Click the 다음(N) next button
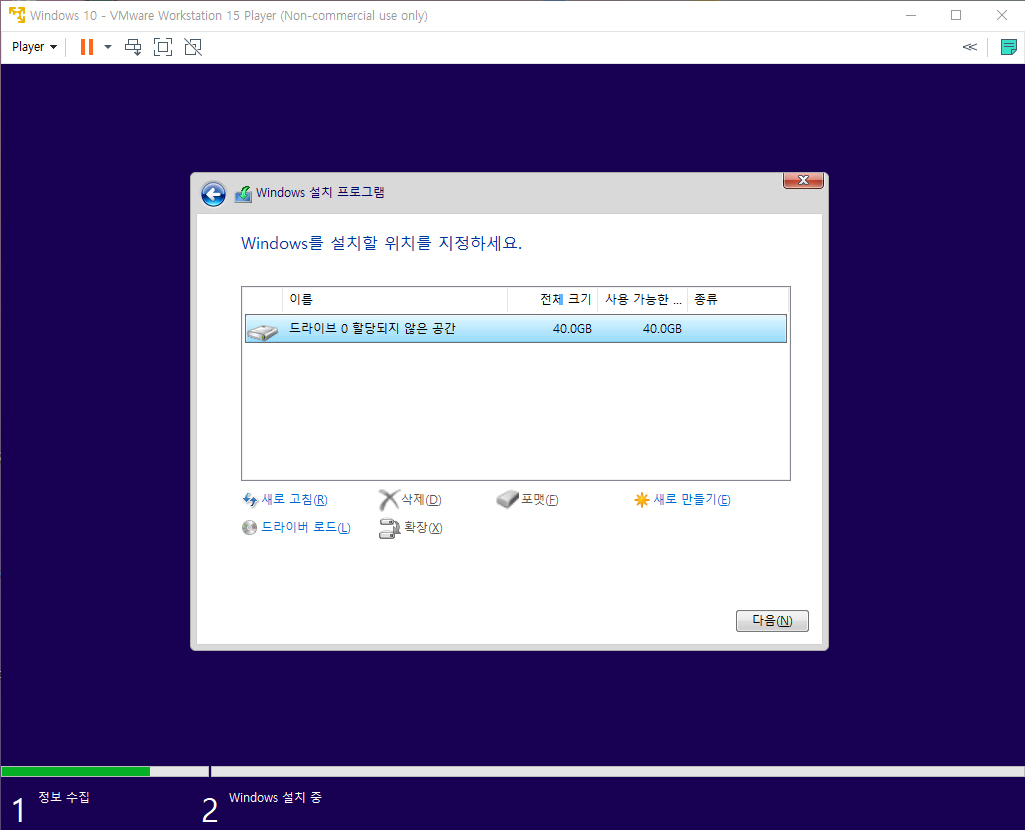This screenshot has width=1025, height=830. pyautogui.click(x=772, y=621)
